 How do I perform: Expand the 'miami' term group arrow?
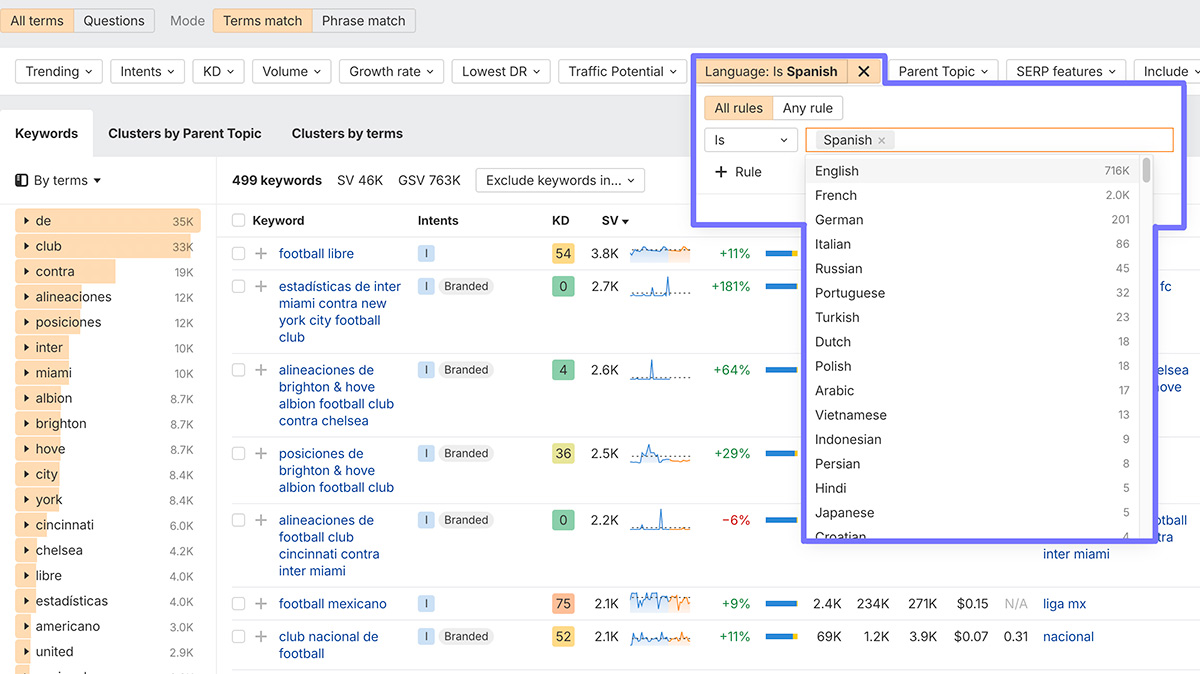tap(24, 373)
